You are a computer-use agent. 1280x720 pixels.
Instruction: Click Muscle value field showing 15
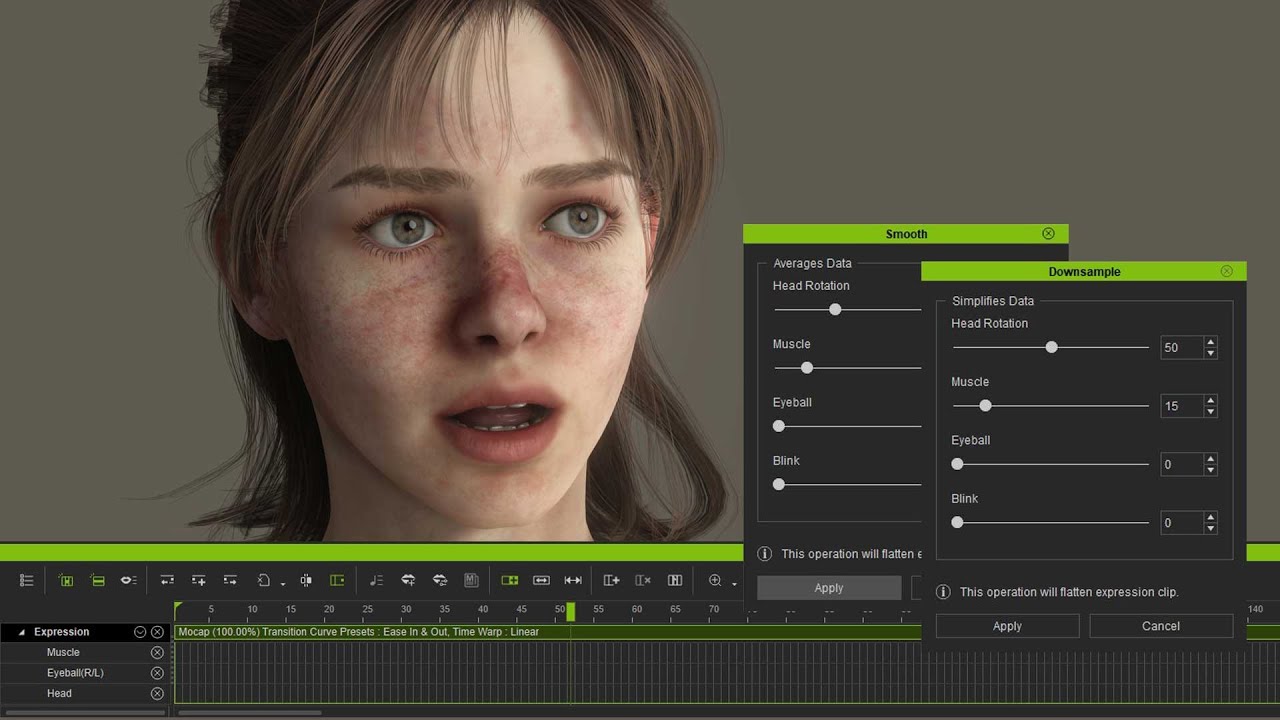[1182, 406]
